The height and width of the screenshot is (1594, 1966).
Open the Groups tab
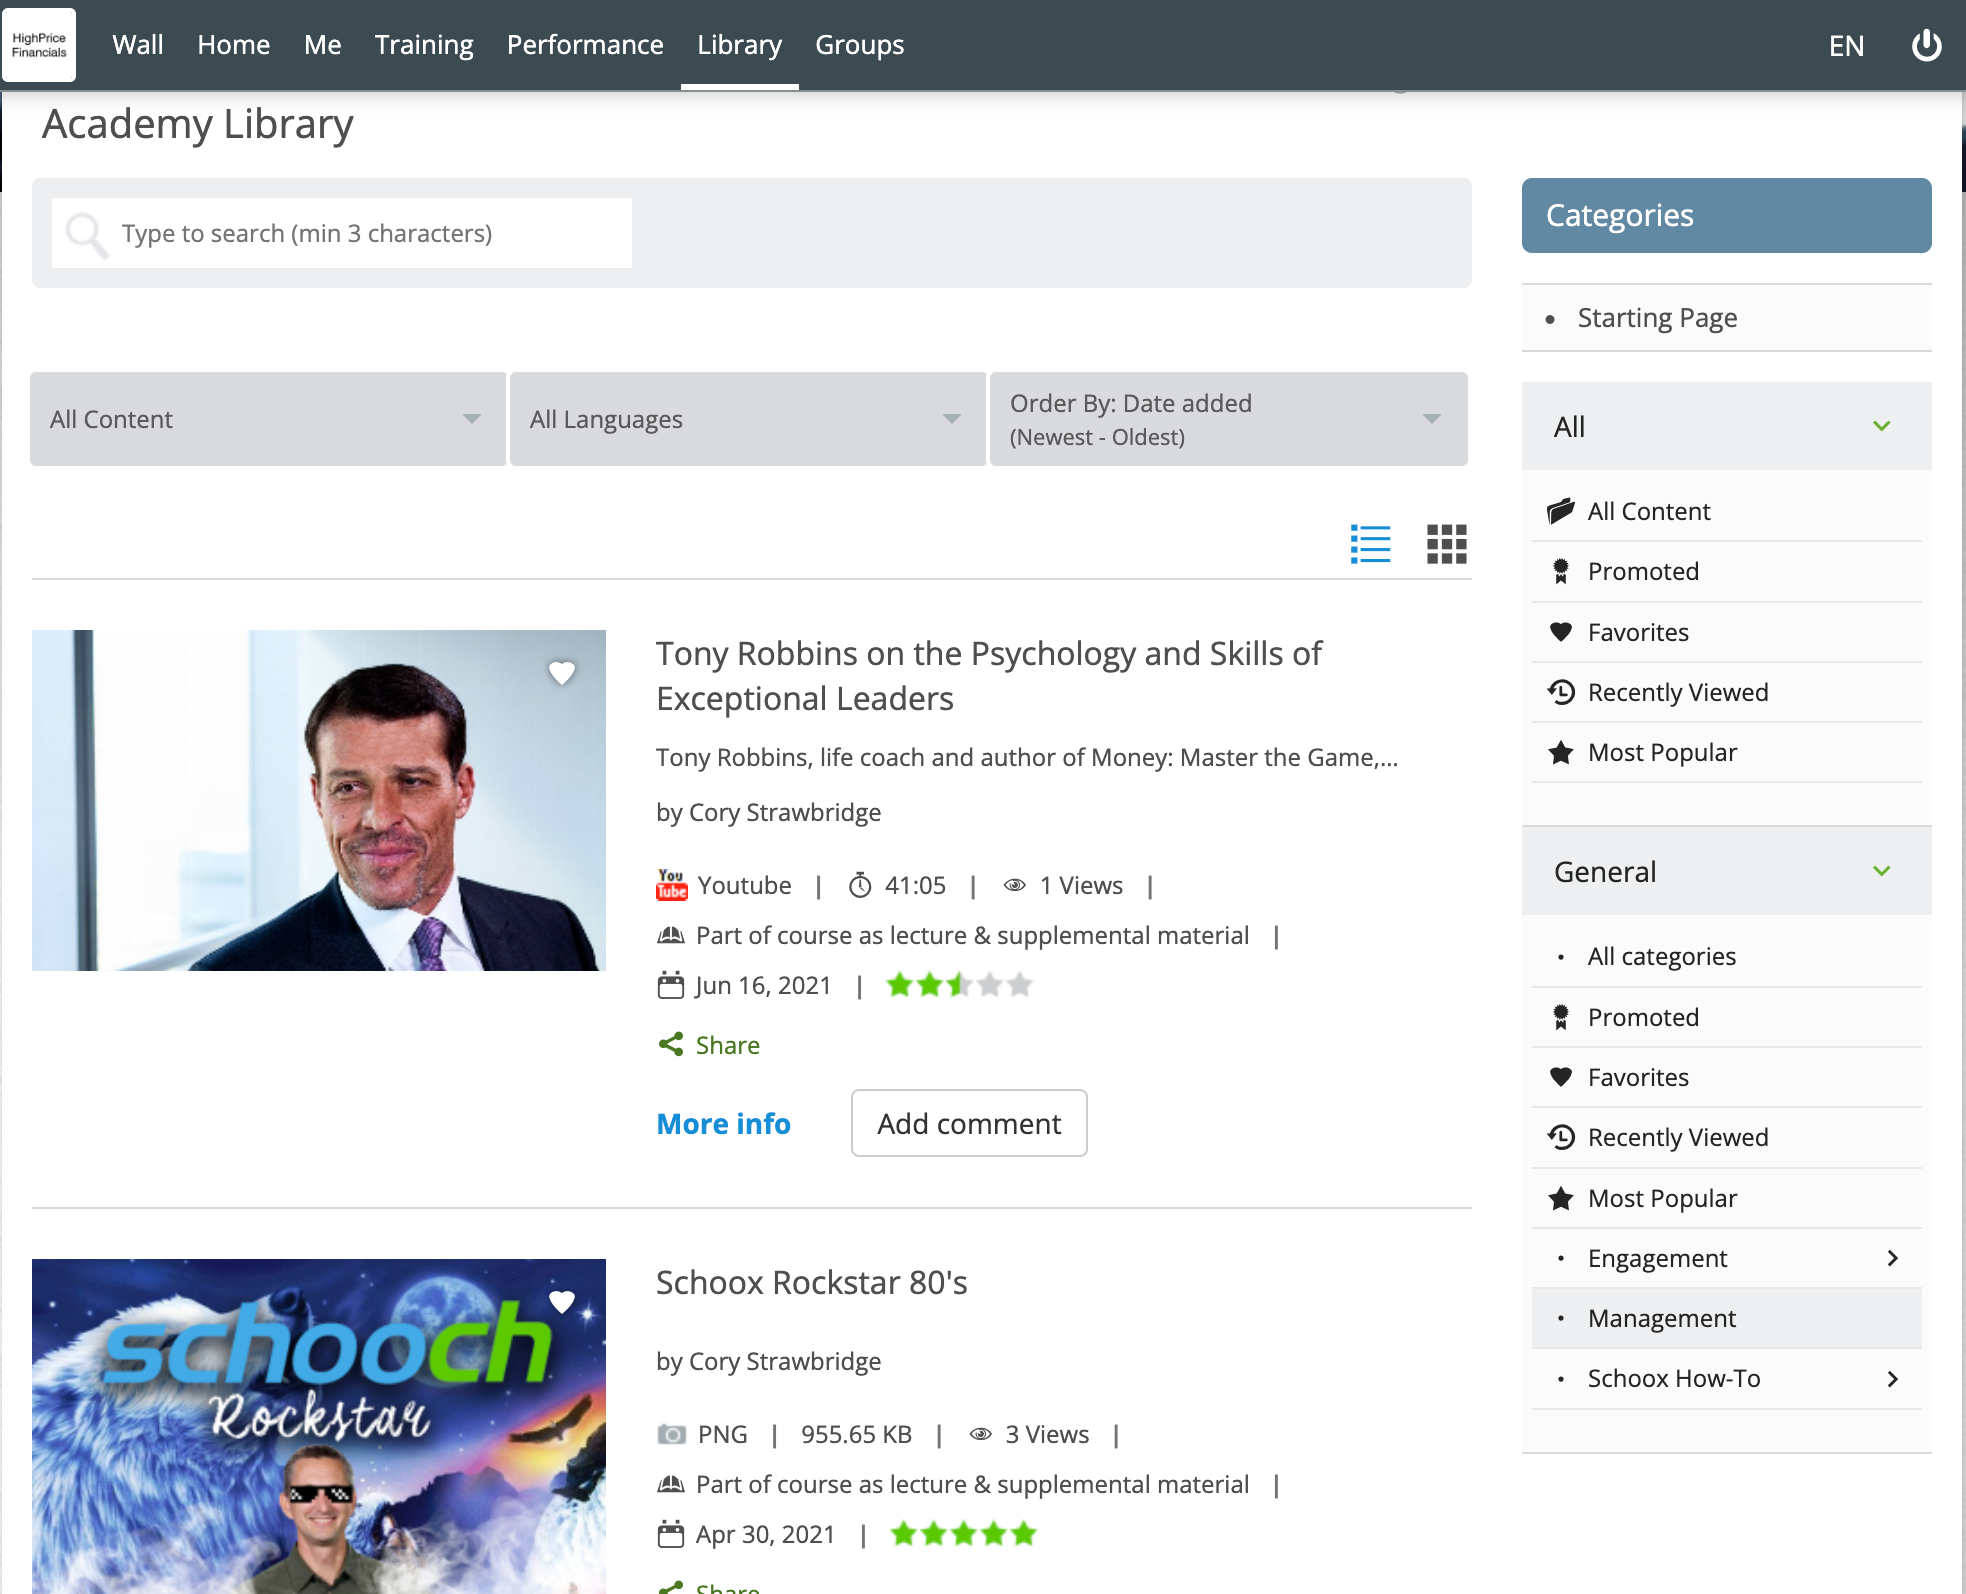860,45
